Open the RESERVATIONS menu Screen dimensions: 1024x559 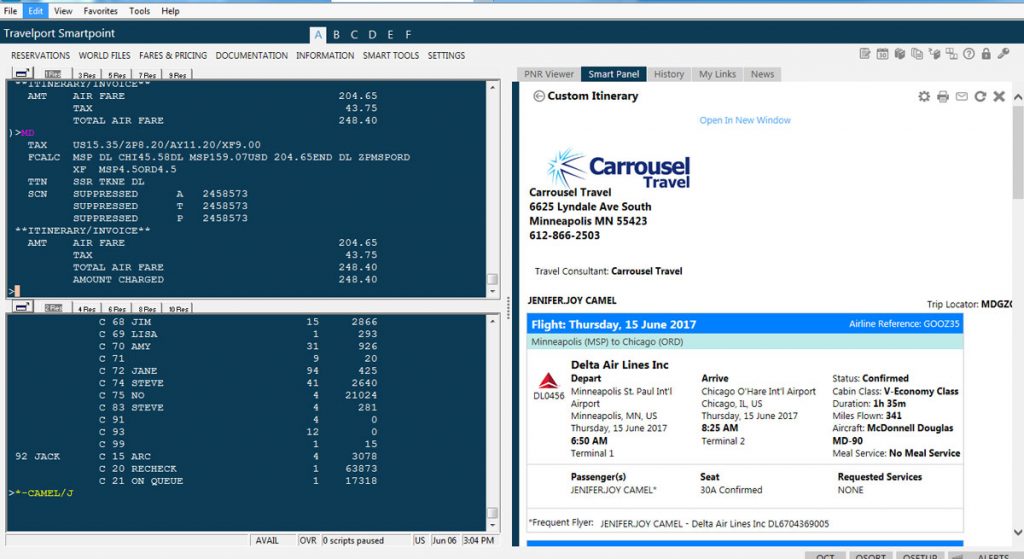click(40, 56)
